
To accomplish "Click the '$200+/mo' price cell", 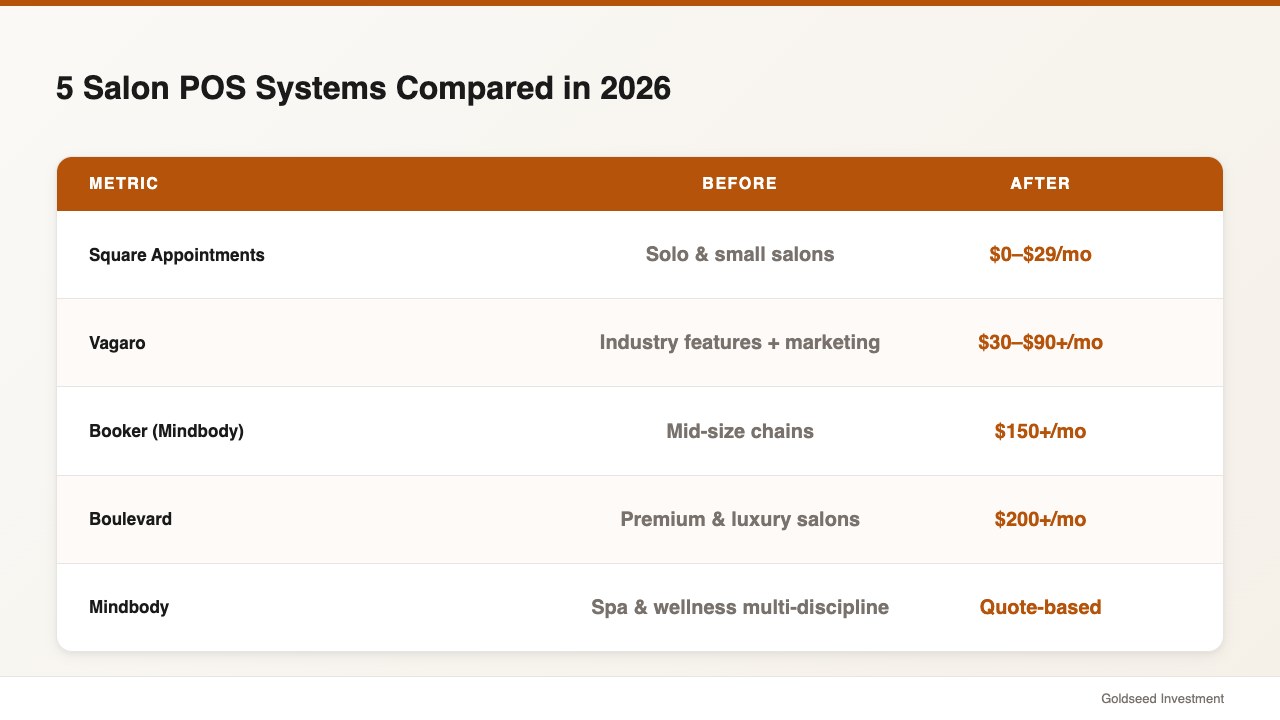I will click(x=1040, y=519).
